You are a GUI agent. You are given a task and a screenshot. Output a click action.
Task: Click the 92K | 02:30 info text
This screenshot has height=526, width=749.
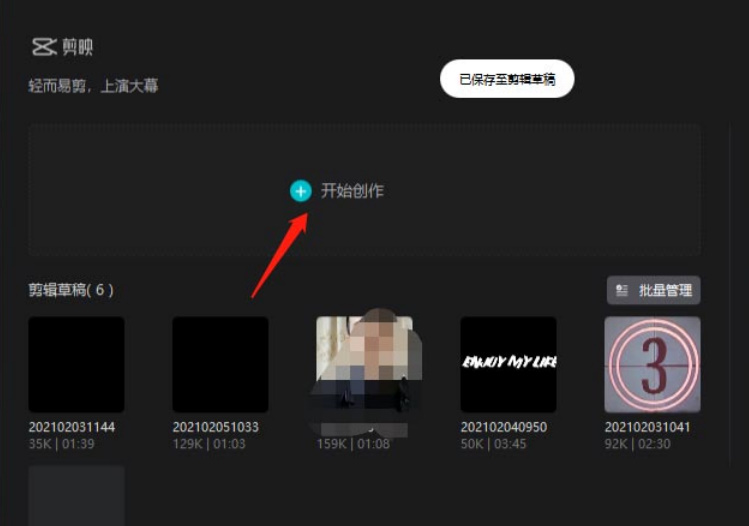tap(638, 444)
